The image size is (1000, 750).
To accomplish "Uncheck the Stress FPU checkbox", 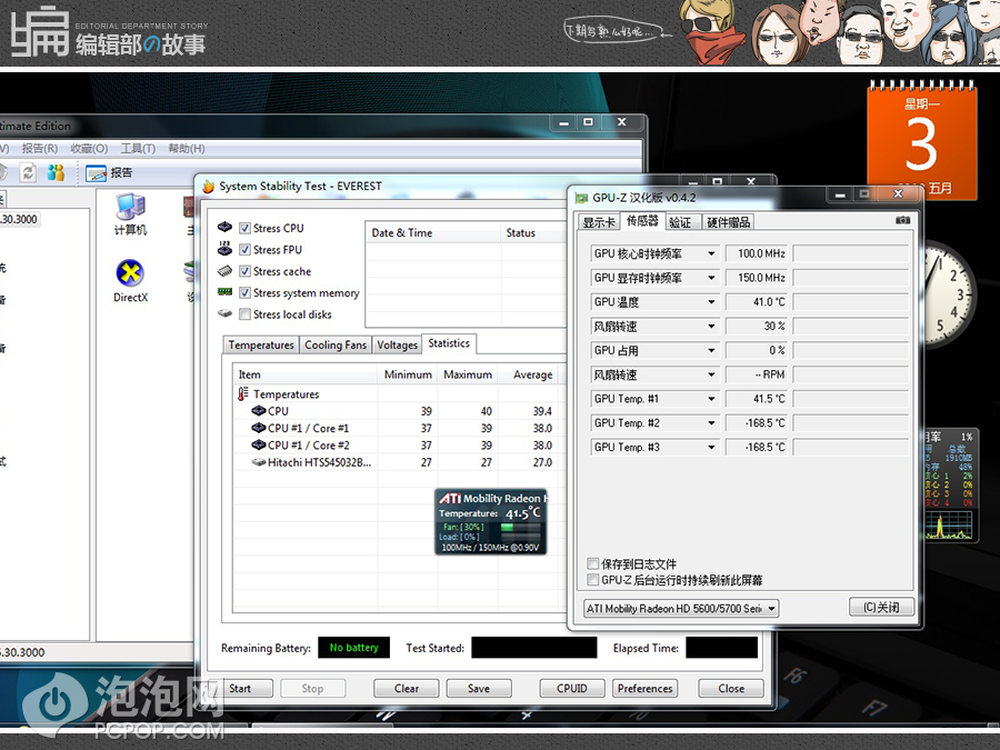I will 245,249.
